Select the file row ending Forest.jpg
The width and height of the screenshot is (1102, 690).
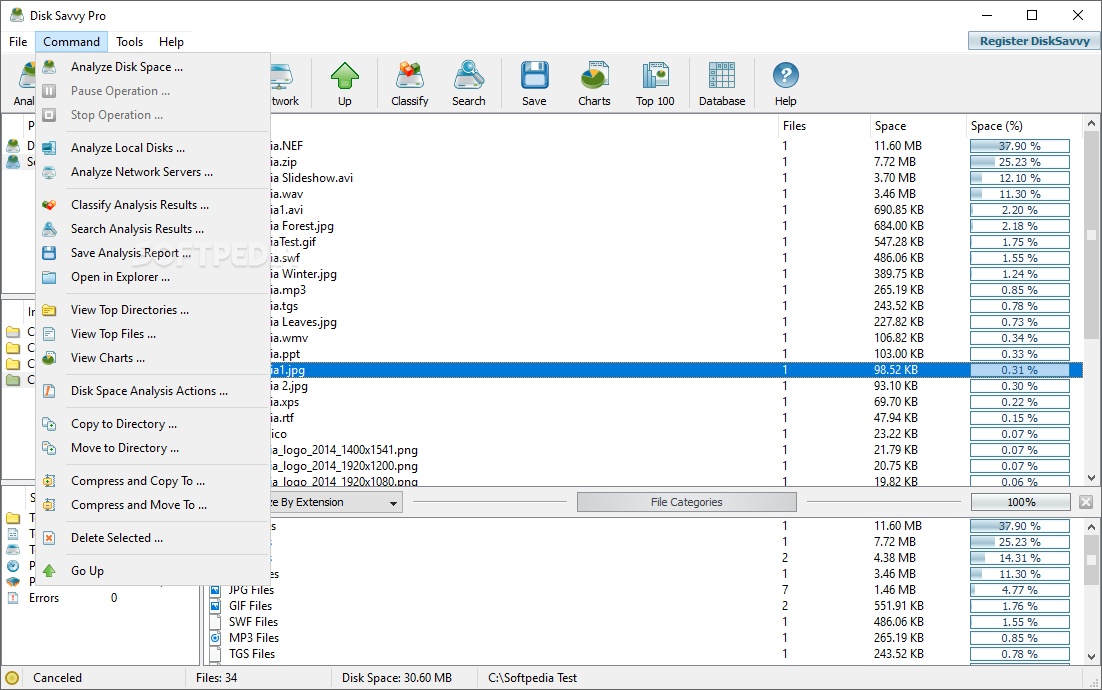tap(676, 226)
